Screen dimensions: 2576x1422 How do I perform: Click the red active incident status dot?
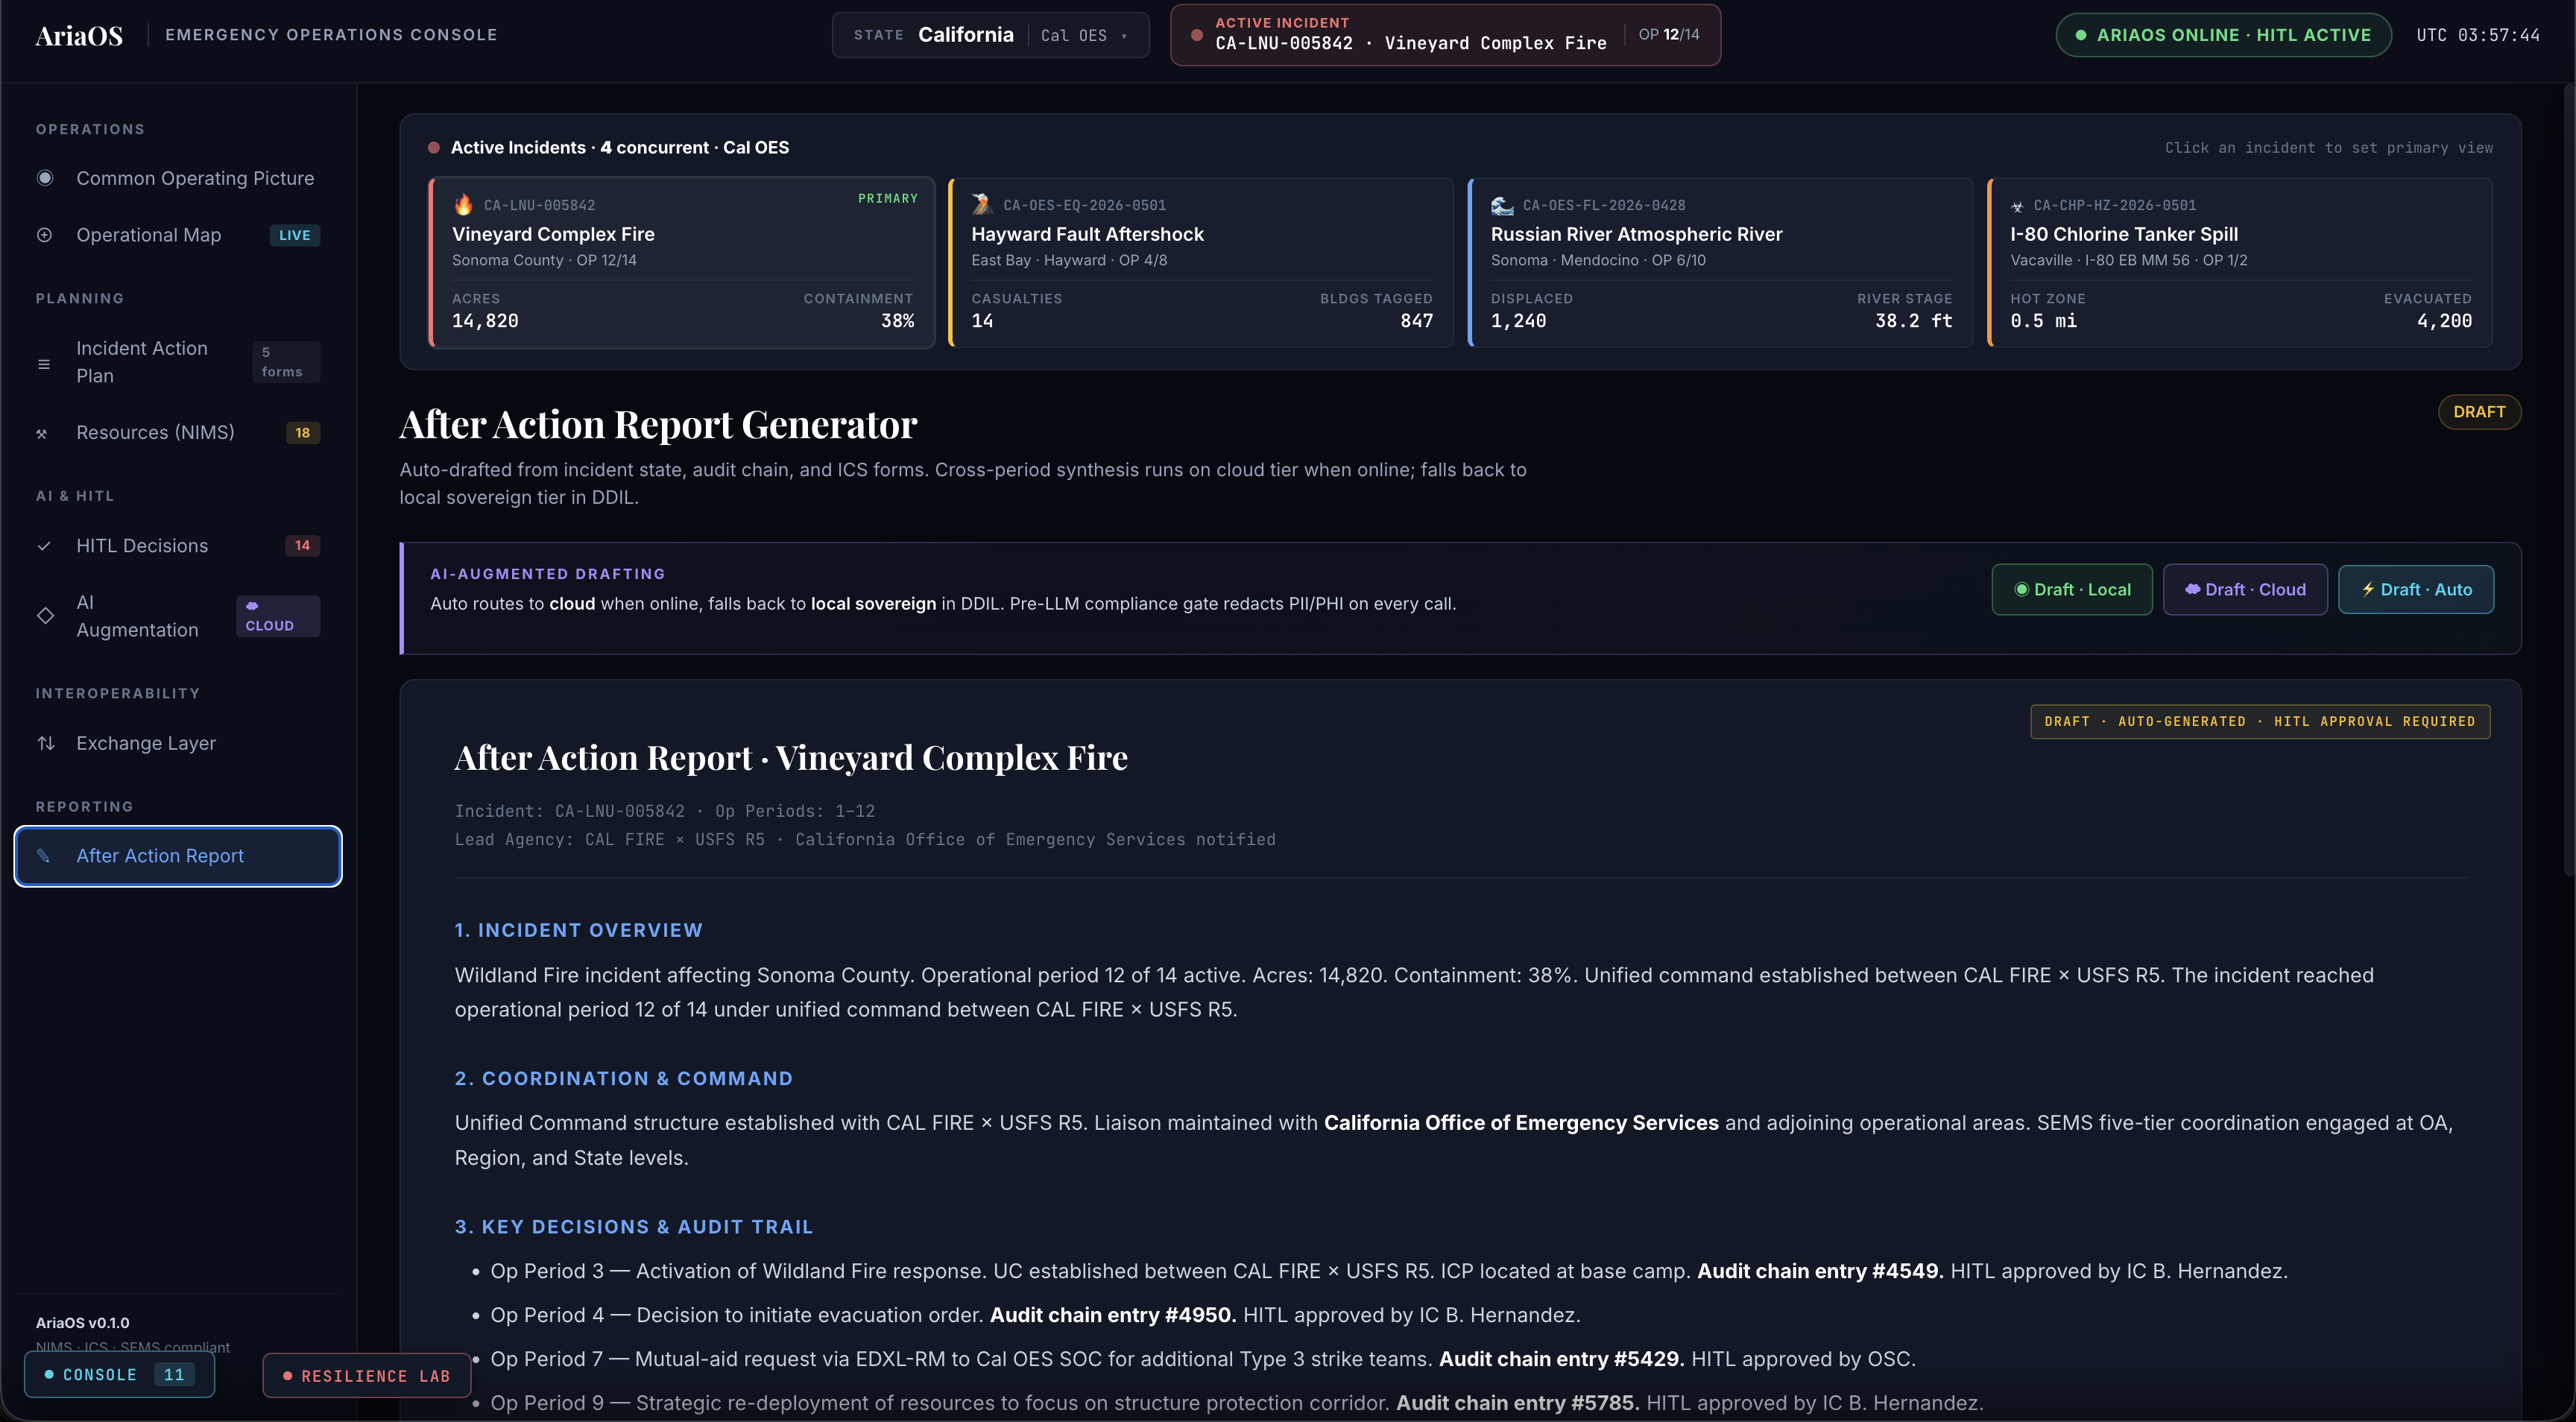[x=1197, y=35]
